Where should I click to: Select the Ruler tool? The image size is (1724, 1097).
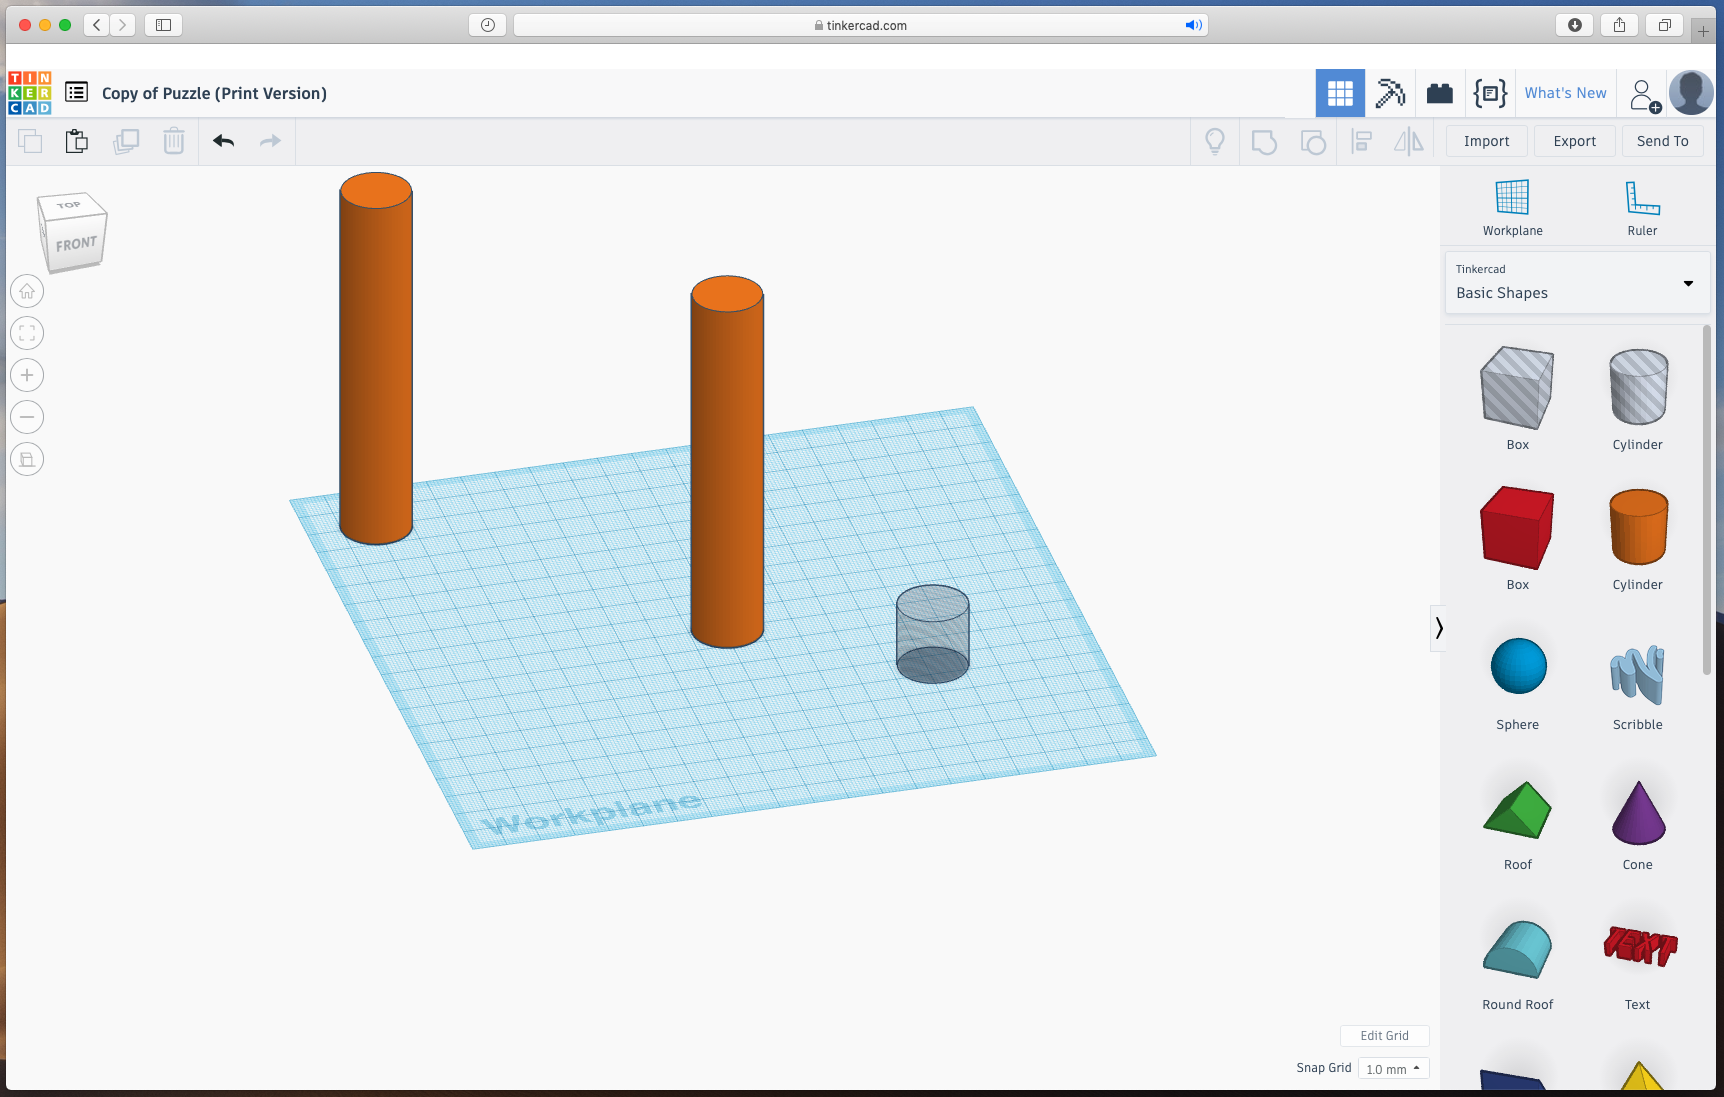click(1642, 207)
